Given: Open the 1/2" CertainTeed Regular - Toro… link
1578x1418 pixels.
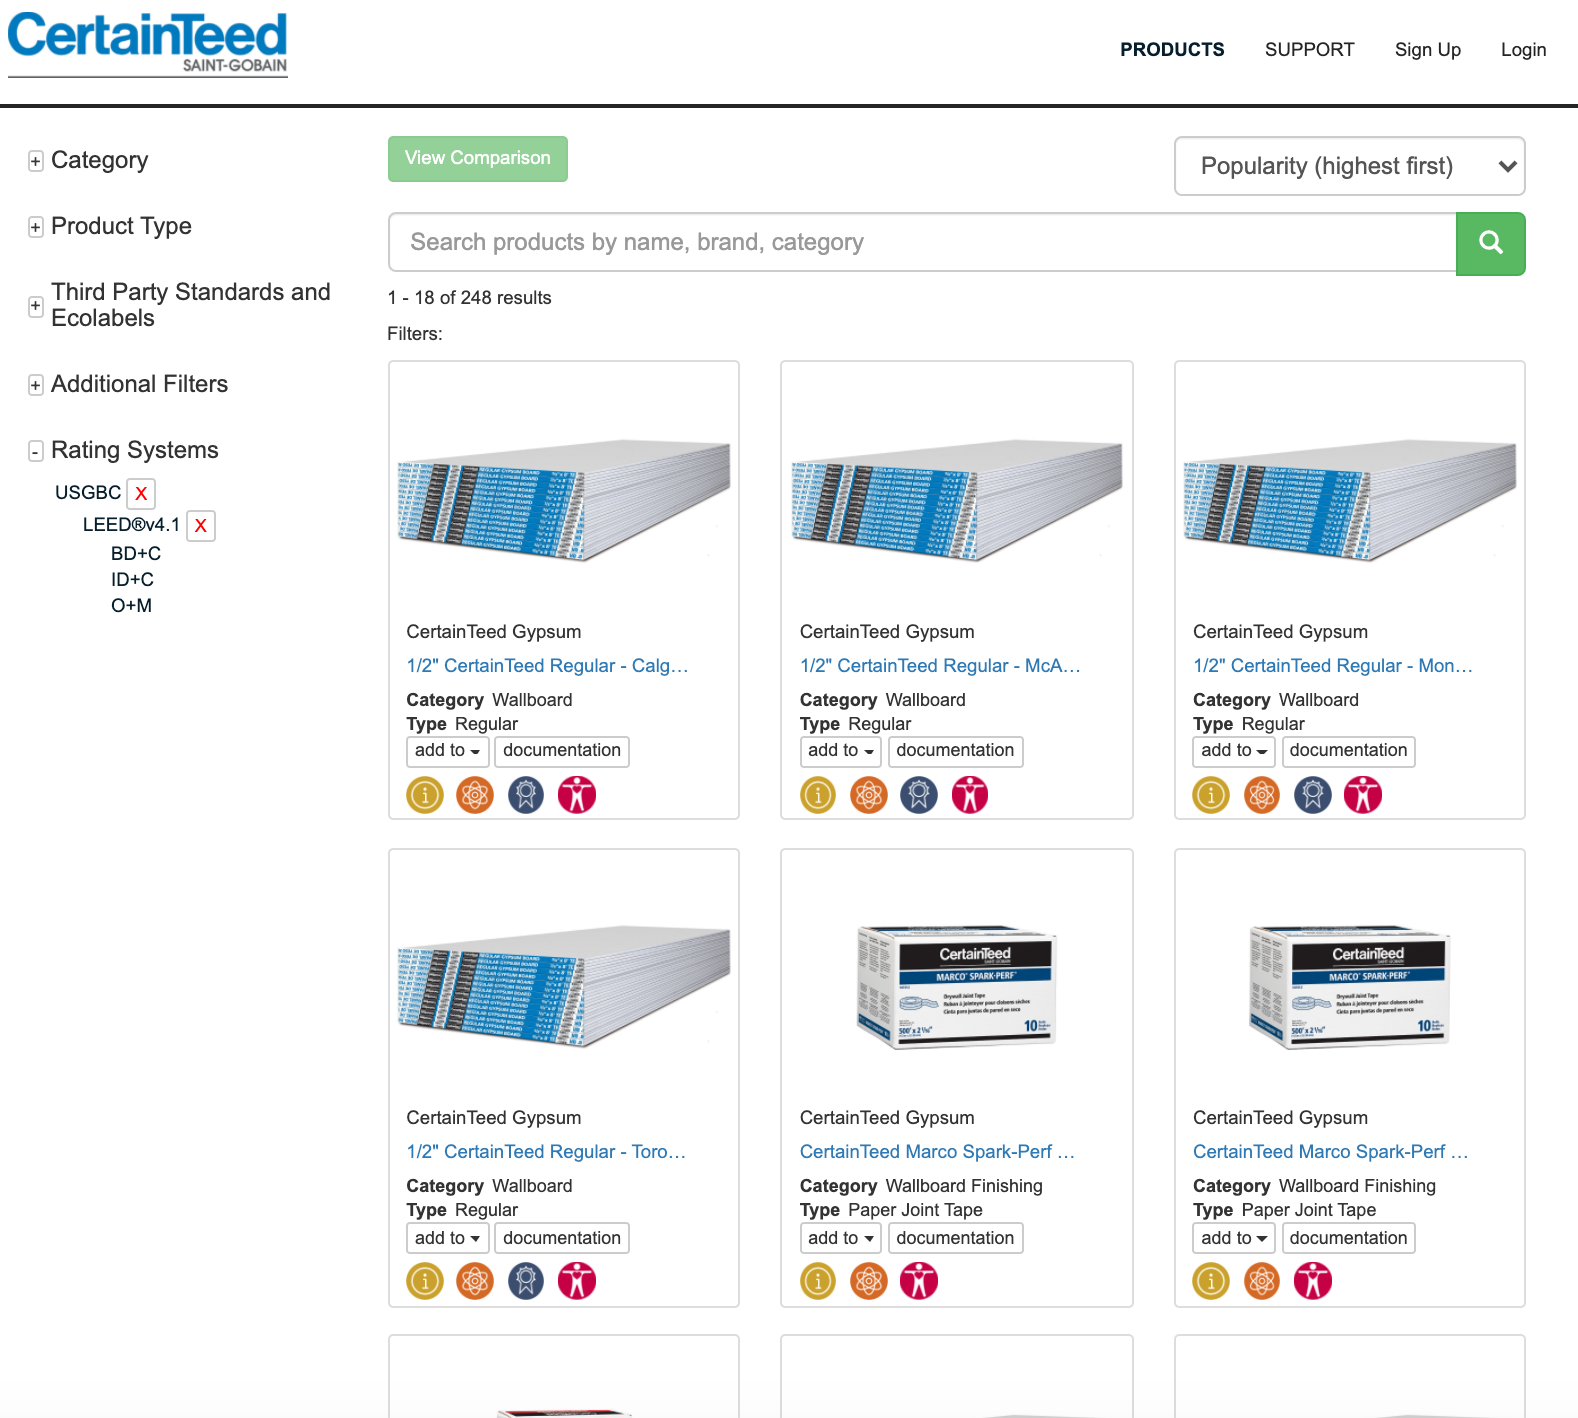Looking at the screenshot, I should pos(546,1152).
